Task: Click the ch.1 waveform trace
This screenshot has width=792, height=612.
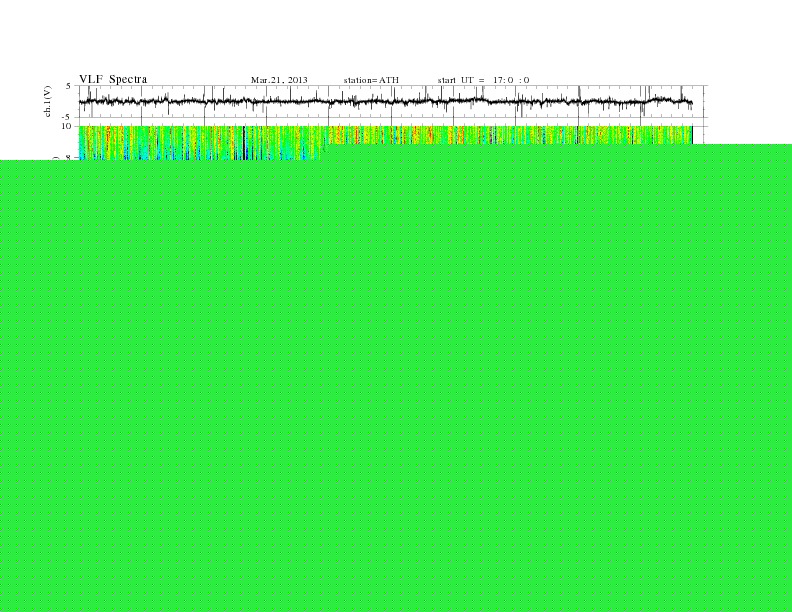Action: pos(386,101)
